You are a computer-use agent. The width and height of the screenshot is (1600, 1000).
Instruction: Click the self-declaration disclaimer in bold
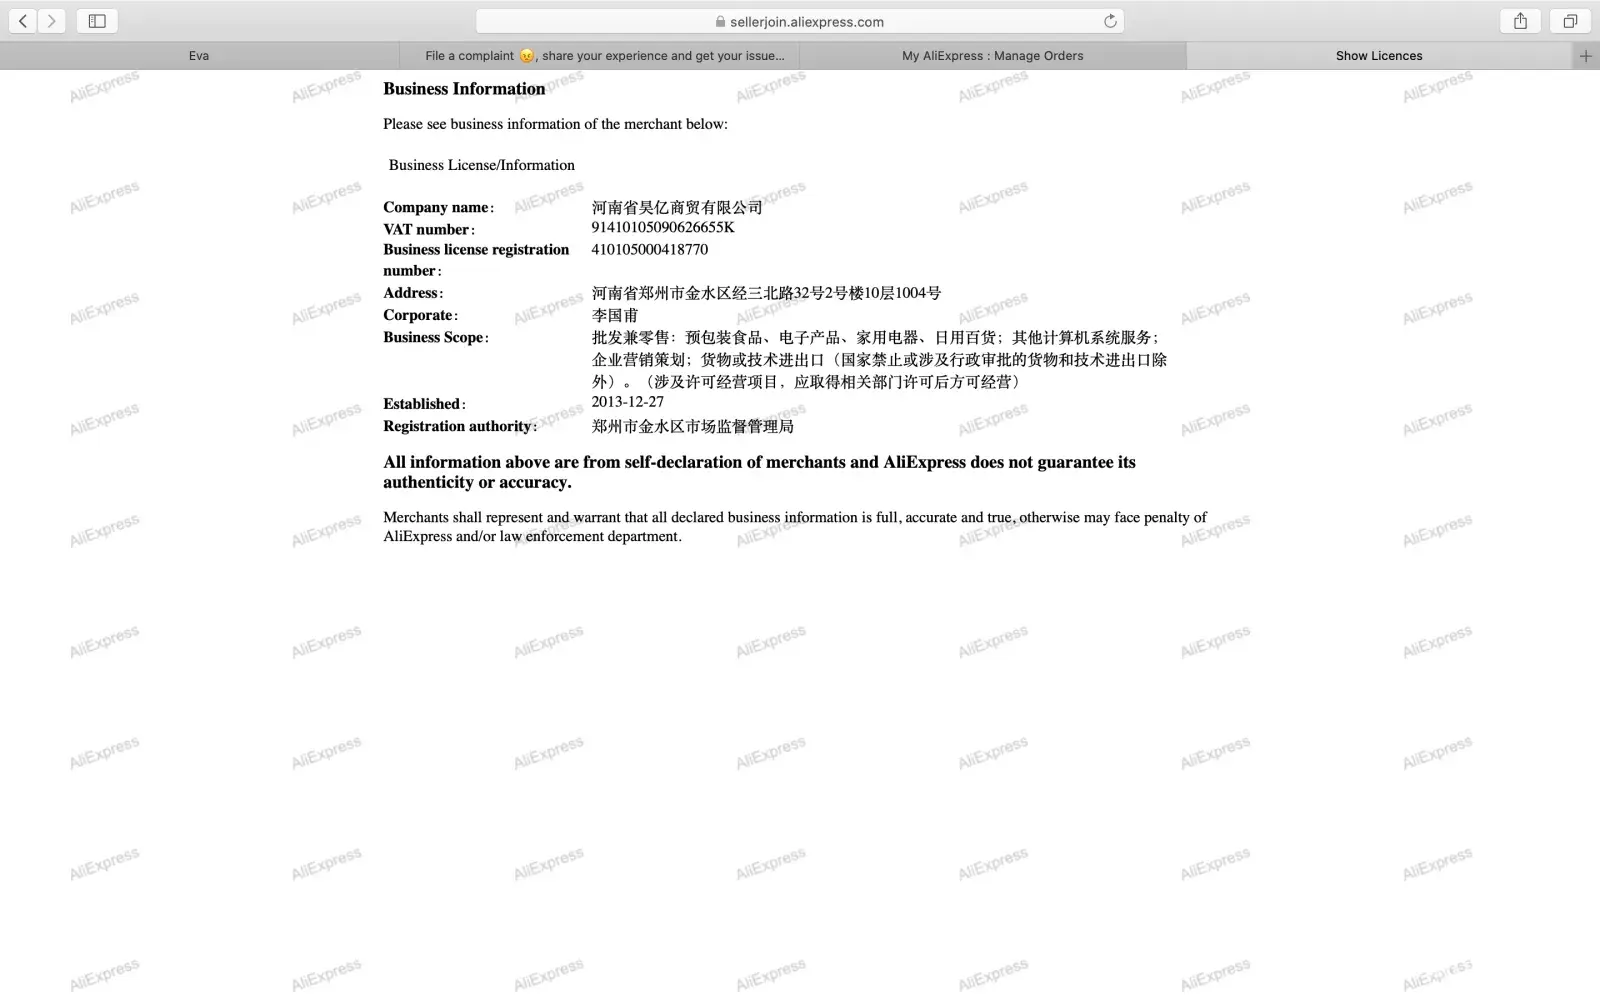[x=759, y=472]
